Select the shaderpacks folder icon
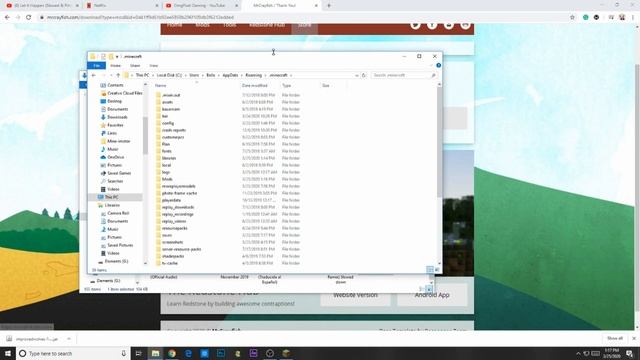This screenshot has height=360, width=640. point(158,256)
